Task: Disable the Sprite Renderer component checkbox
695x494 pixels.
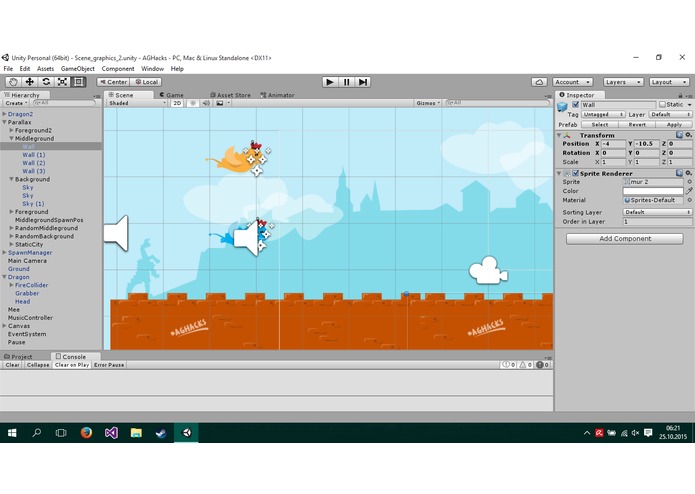Action: 575,173
